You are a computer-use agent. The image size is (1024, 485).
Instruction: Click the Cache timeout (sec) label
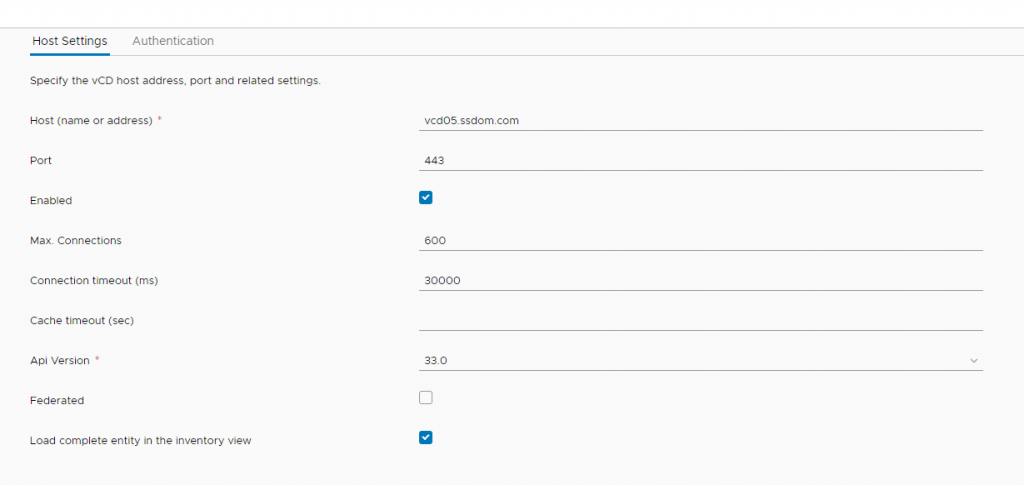(x=82, y=321)
